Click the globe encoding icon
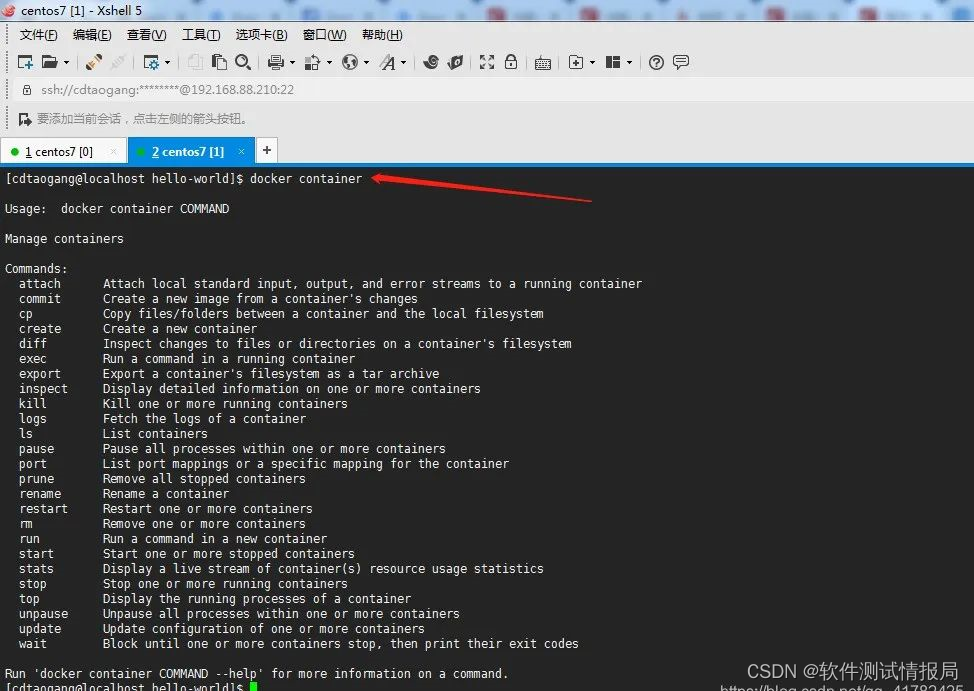This screenshot has width=974, height=691. [x=350, y=62]
